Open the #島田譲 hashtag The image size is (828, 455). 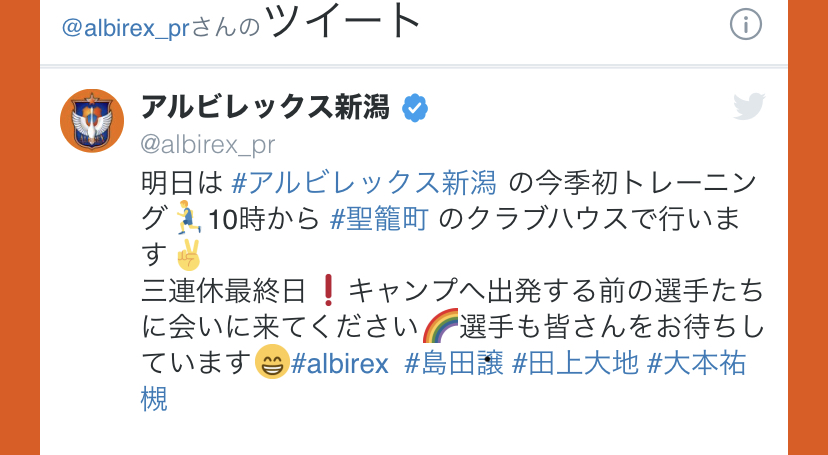click(454, 364)
